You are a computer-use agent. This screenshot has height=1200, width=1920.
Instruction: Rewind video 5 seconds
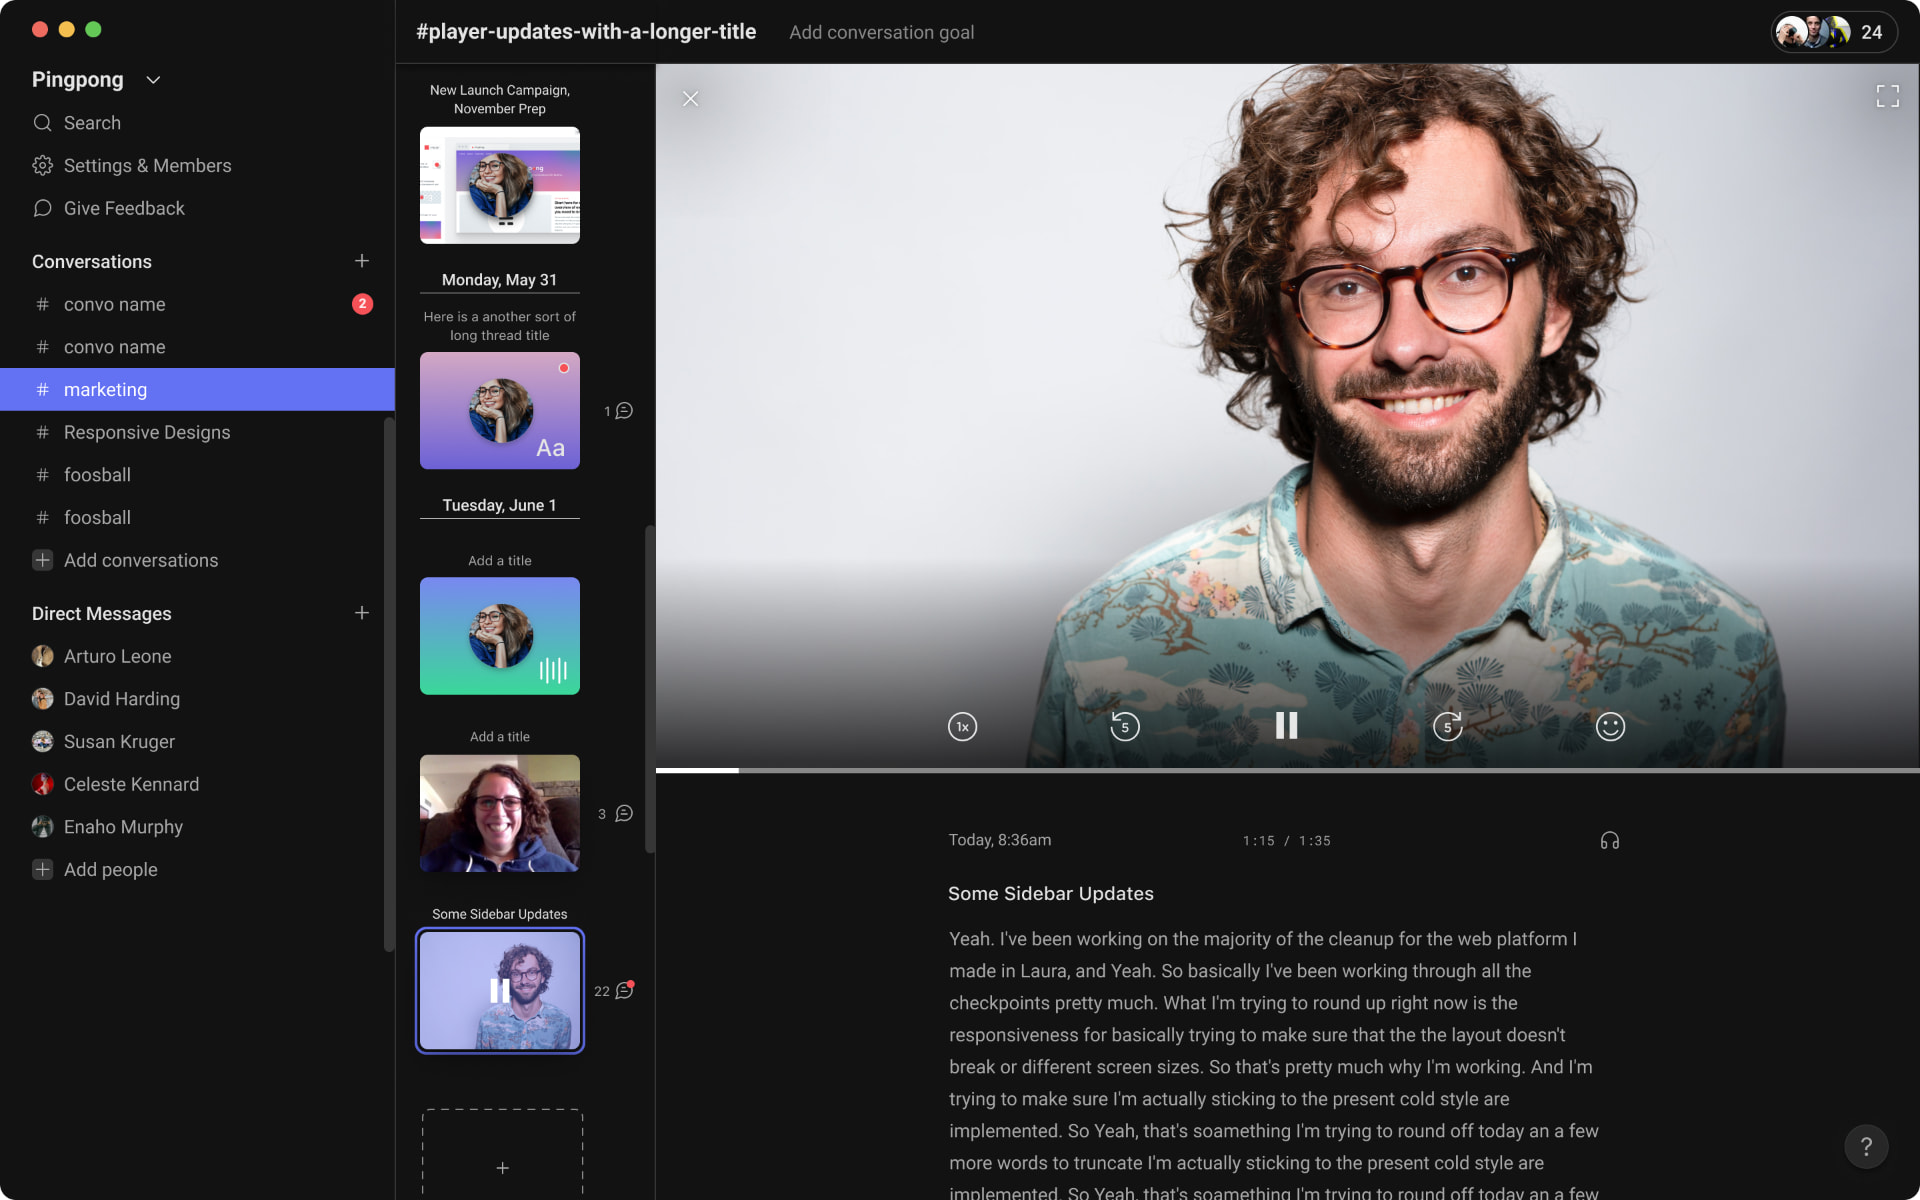(x=1124, y=727)
